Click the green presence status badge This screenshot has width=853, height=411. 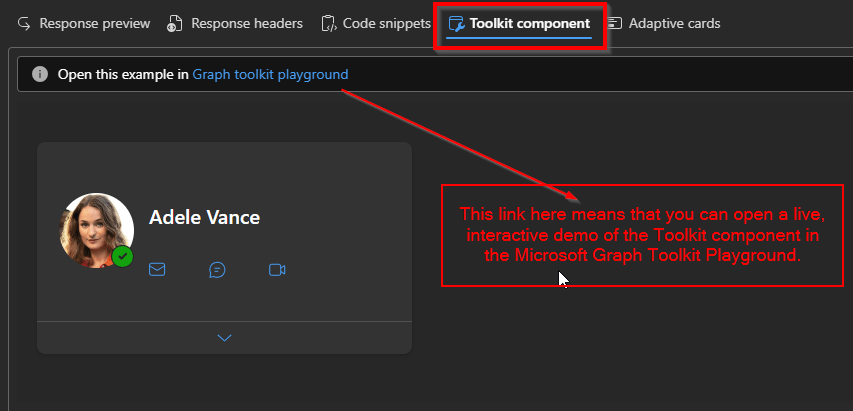click(x=122, y=257)
